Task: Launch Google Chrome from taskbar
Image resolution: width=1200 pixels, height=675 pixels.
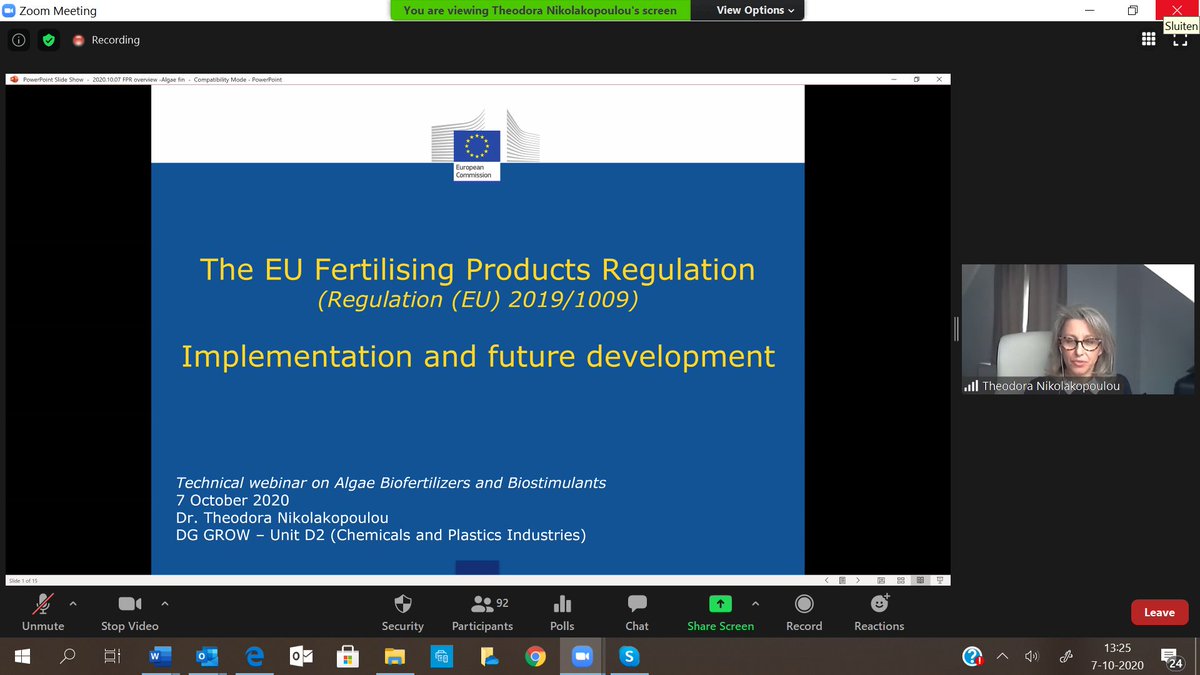Action: (535, 656)
